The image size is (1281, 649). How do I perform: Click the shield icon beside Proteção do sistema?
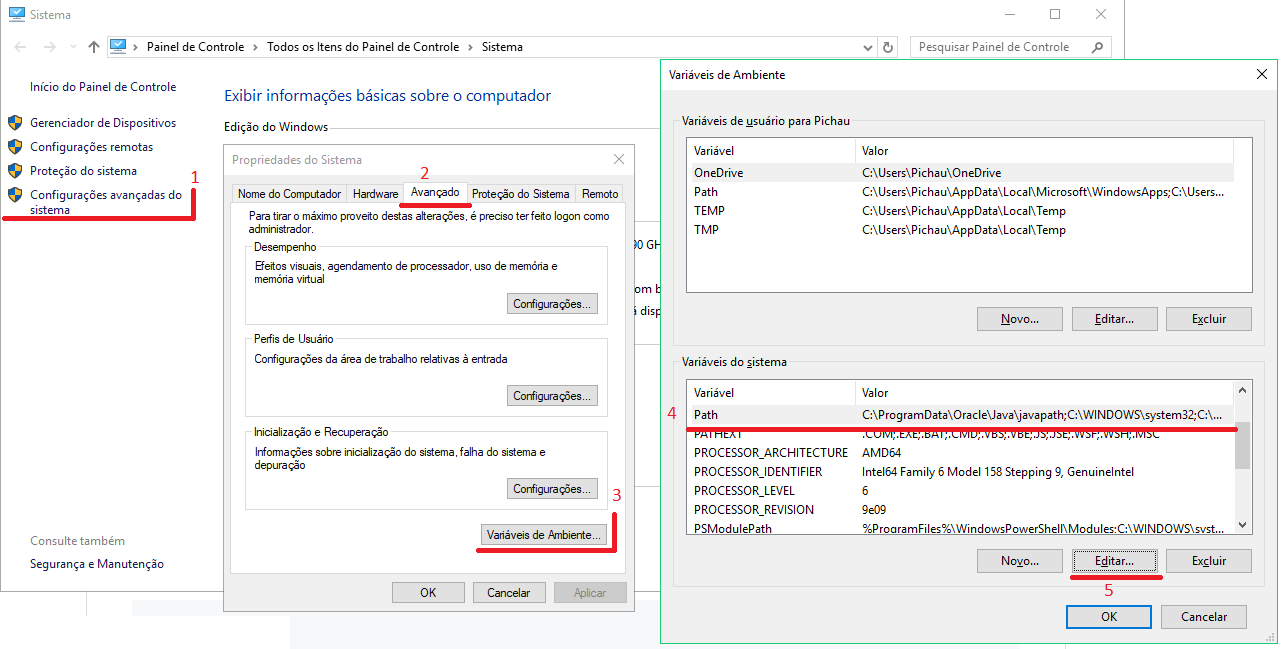pyautogui.click(x=15, y=171)
